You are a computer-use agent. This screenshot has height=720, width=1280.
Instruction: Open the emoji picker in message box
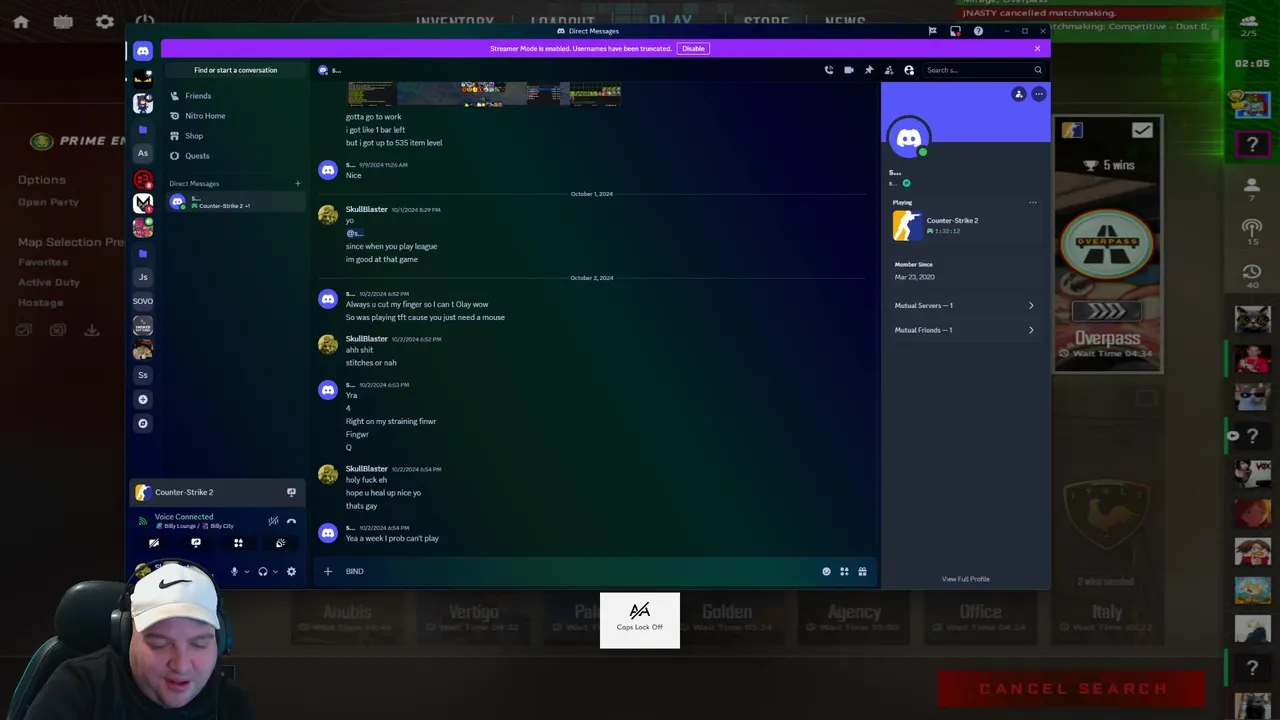[x=826, y=571]
